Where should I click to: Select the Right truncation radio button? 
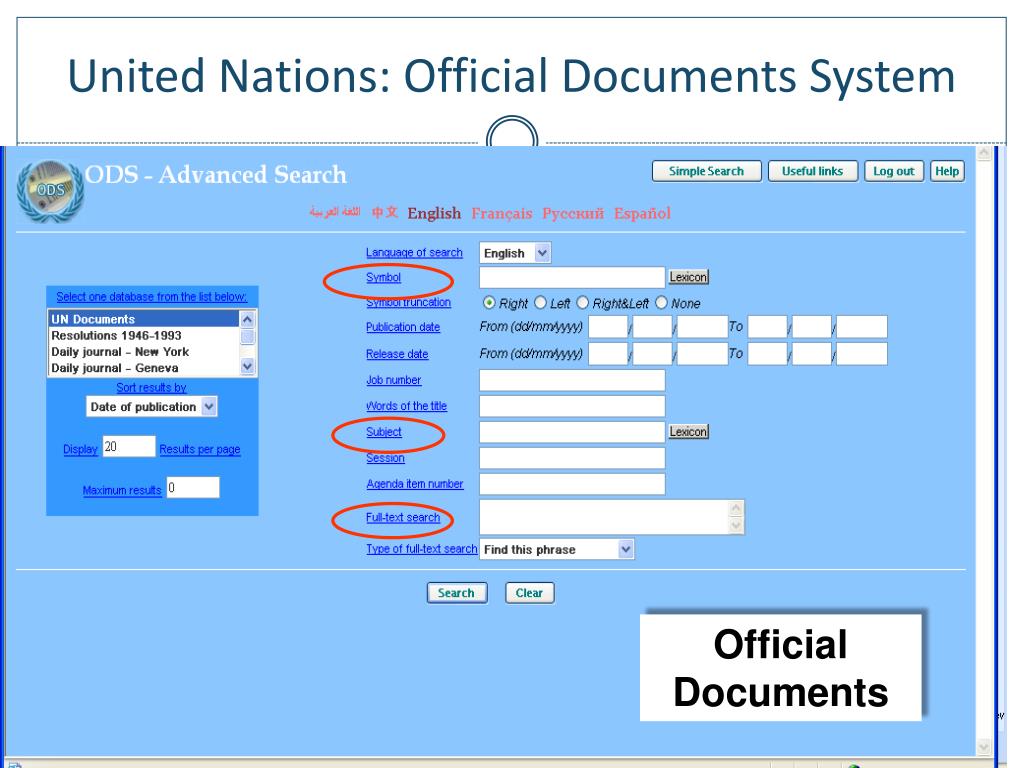pos(489,303)
